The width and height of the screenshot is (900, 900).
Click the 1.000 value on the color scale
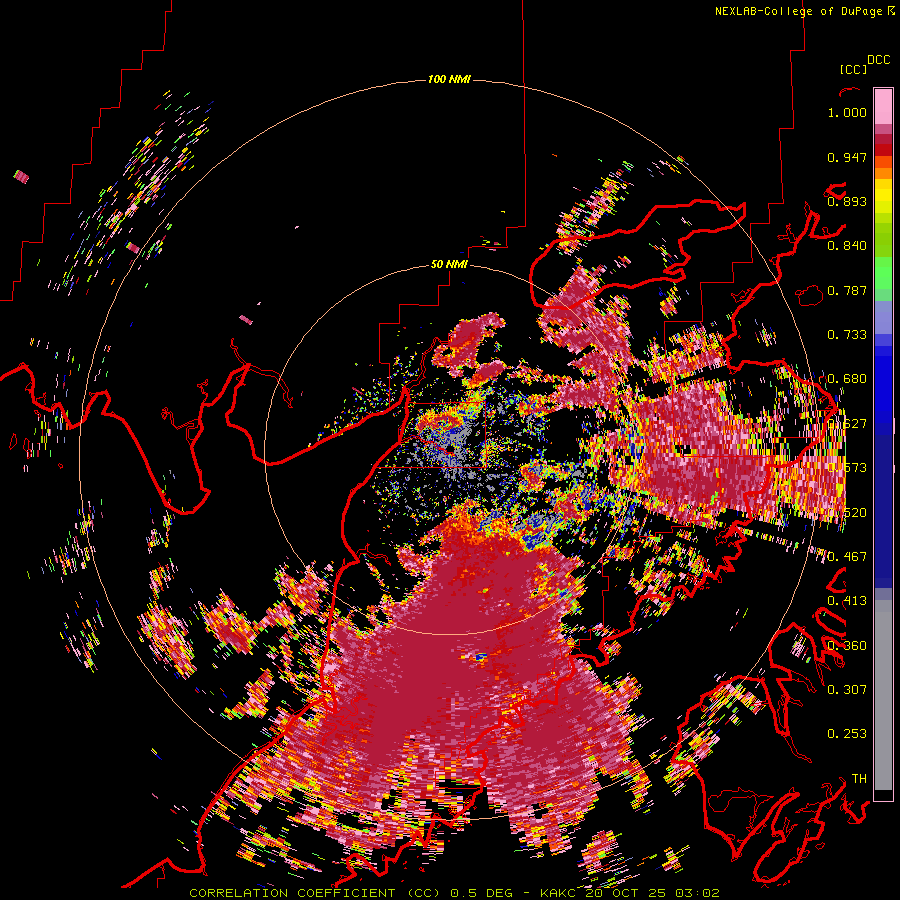(847, 112)
